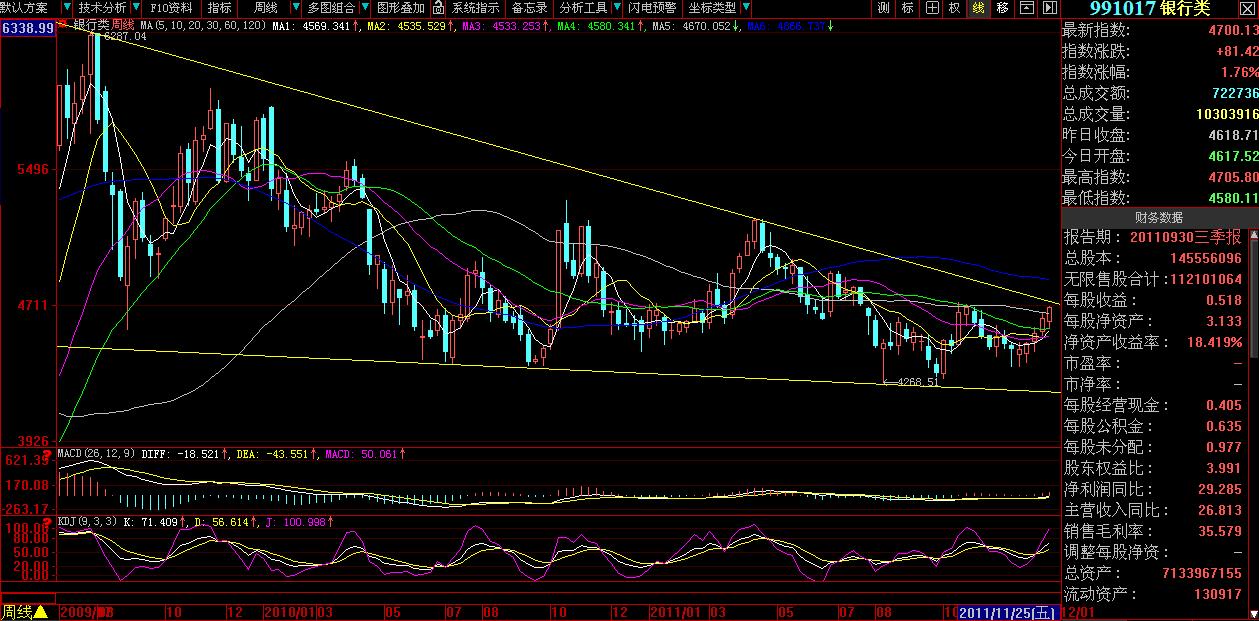Toggle the highlighted 线 line-drawing icon
The height and width of the screenshot is (621, 1259).
(x=978, y=8)
